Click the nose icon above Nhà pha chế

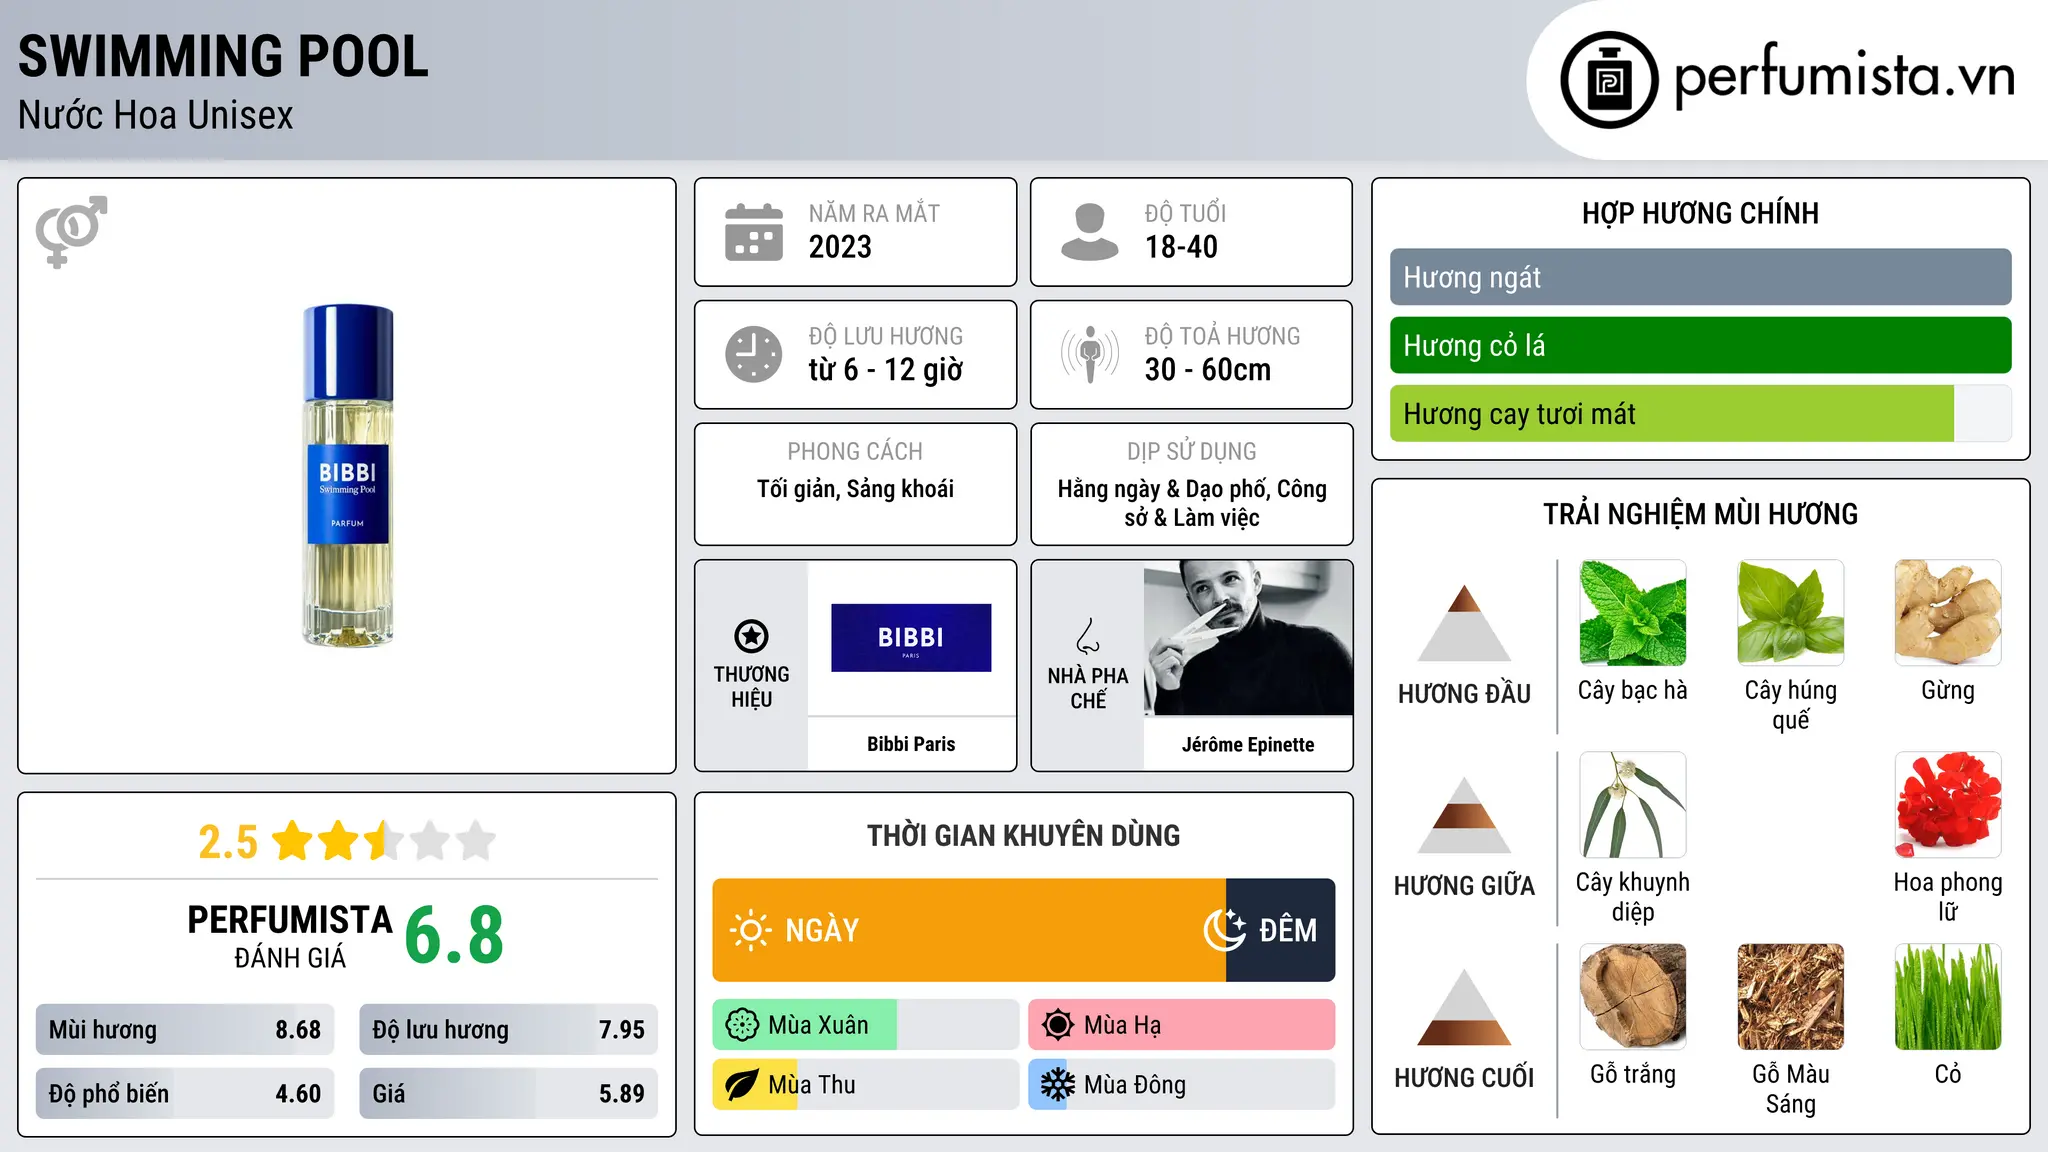pyautogui.click(x=1088, y=636)
